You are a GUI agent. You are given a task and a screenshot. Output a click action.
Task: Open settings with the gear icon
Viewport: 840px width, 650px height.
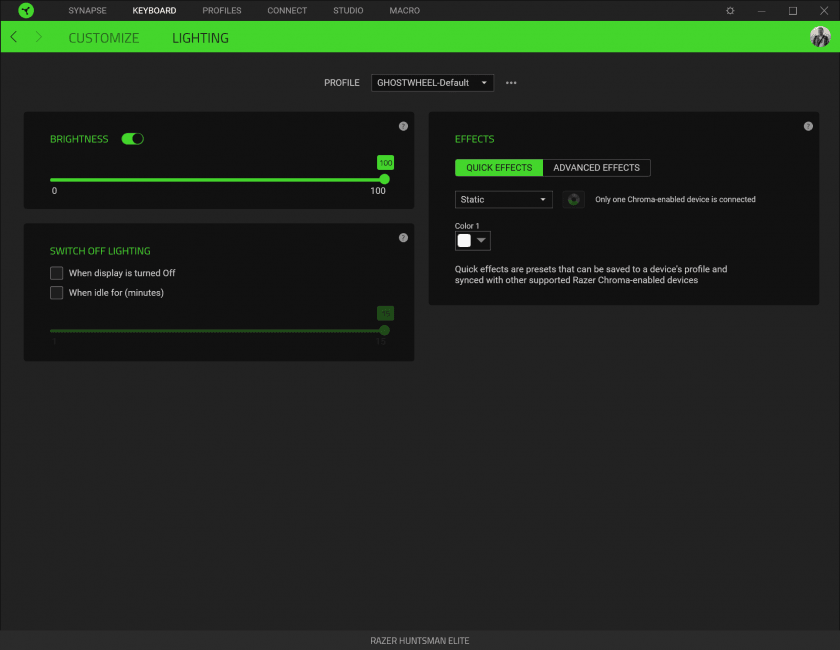[730, 11]
